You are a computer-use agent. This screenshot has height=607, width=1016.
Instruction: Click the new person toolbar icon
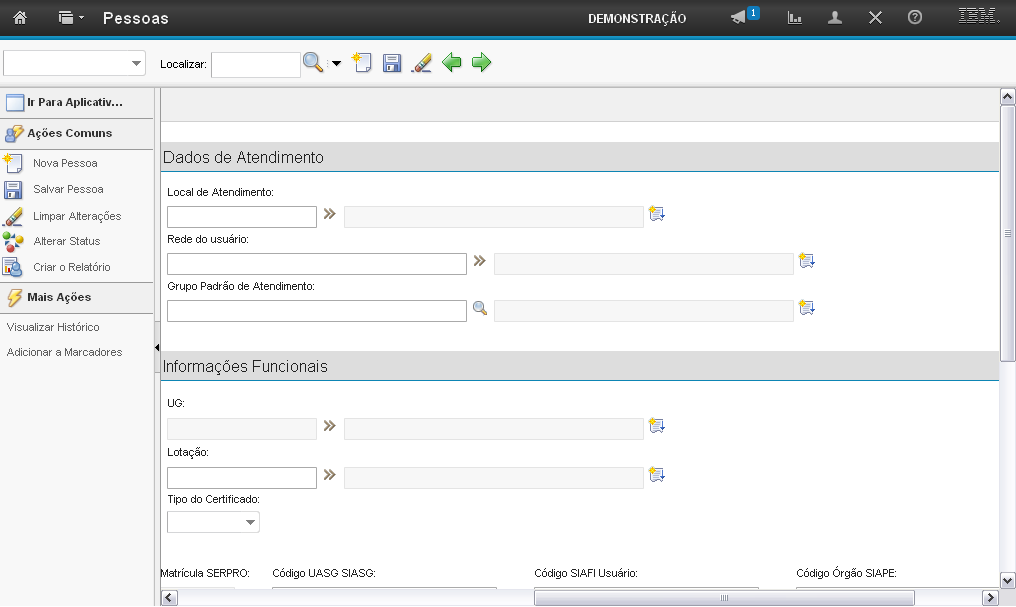pos(362,63)
